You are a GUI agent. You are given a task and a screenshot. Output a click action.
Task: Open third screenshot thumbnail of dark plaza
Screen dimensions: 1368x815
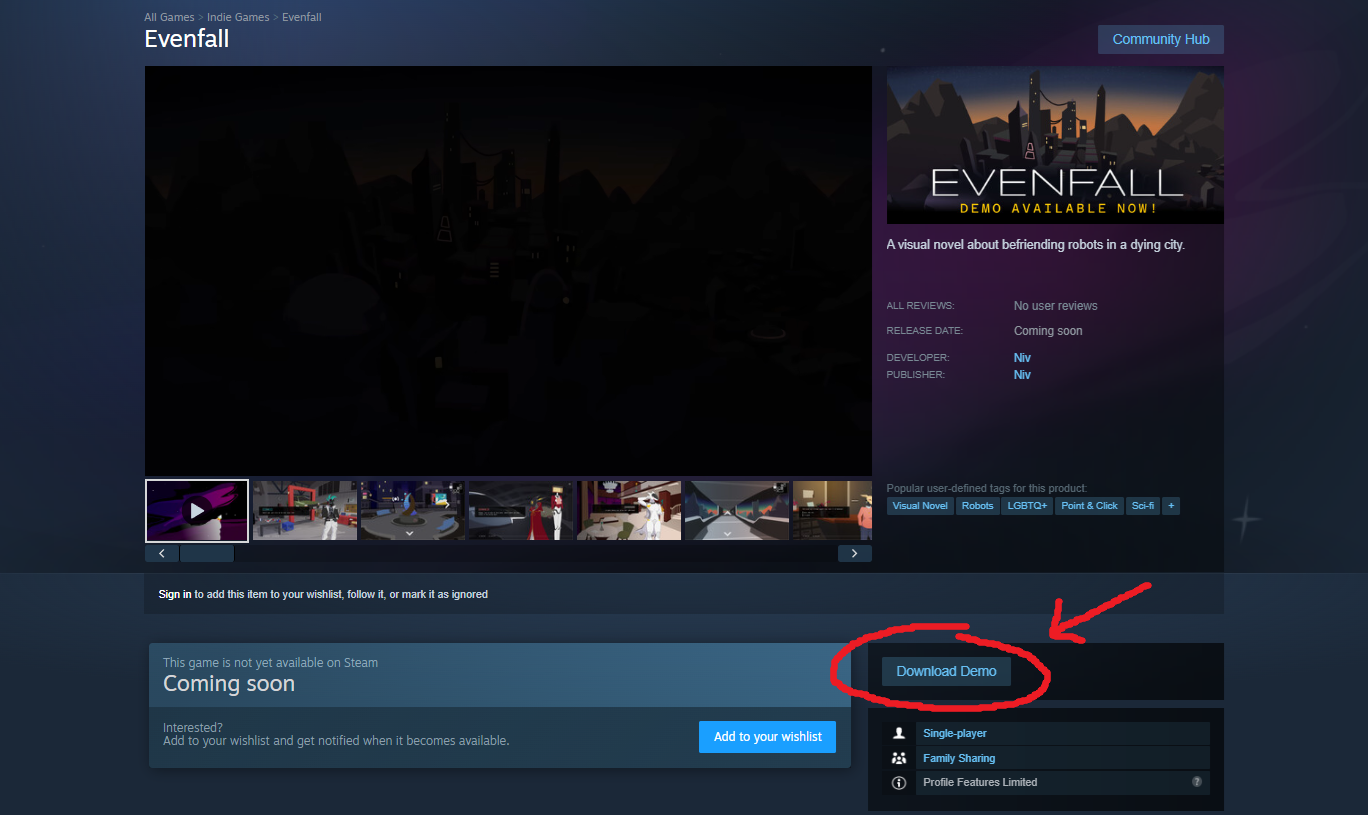point(413,511)
